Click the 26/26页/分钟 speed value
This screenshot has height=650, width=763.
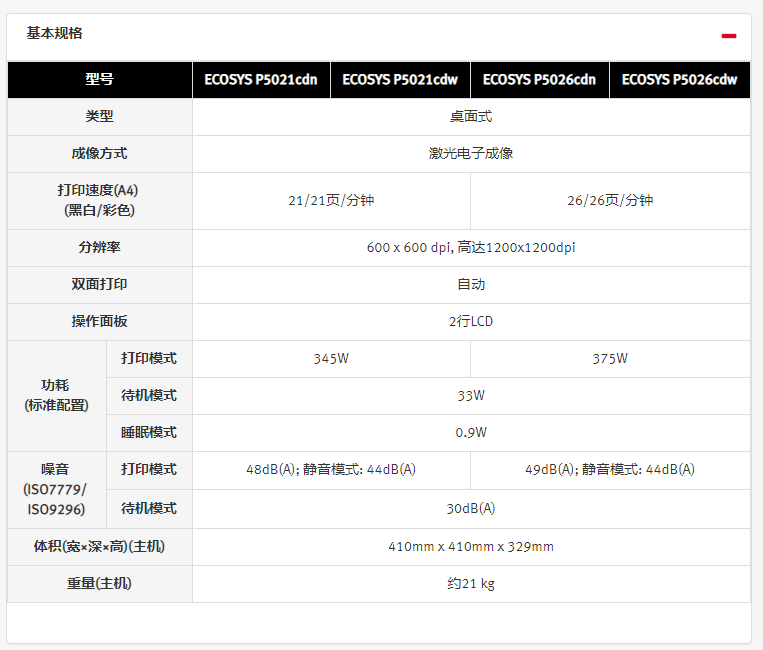click(610, 200)
